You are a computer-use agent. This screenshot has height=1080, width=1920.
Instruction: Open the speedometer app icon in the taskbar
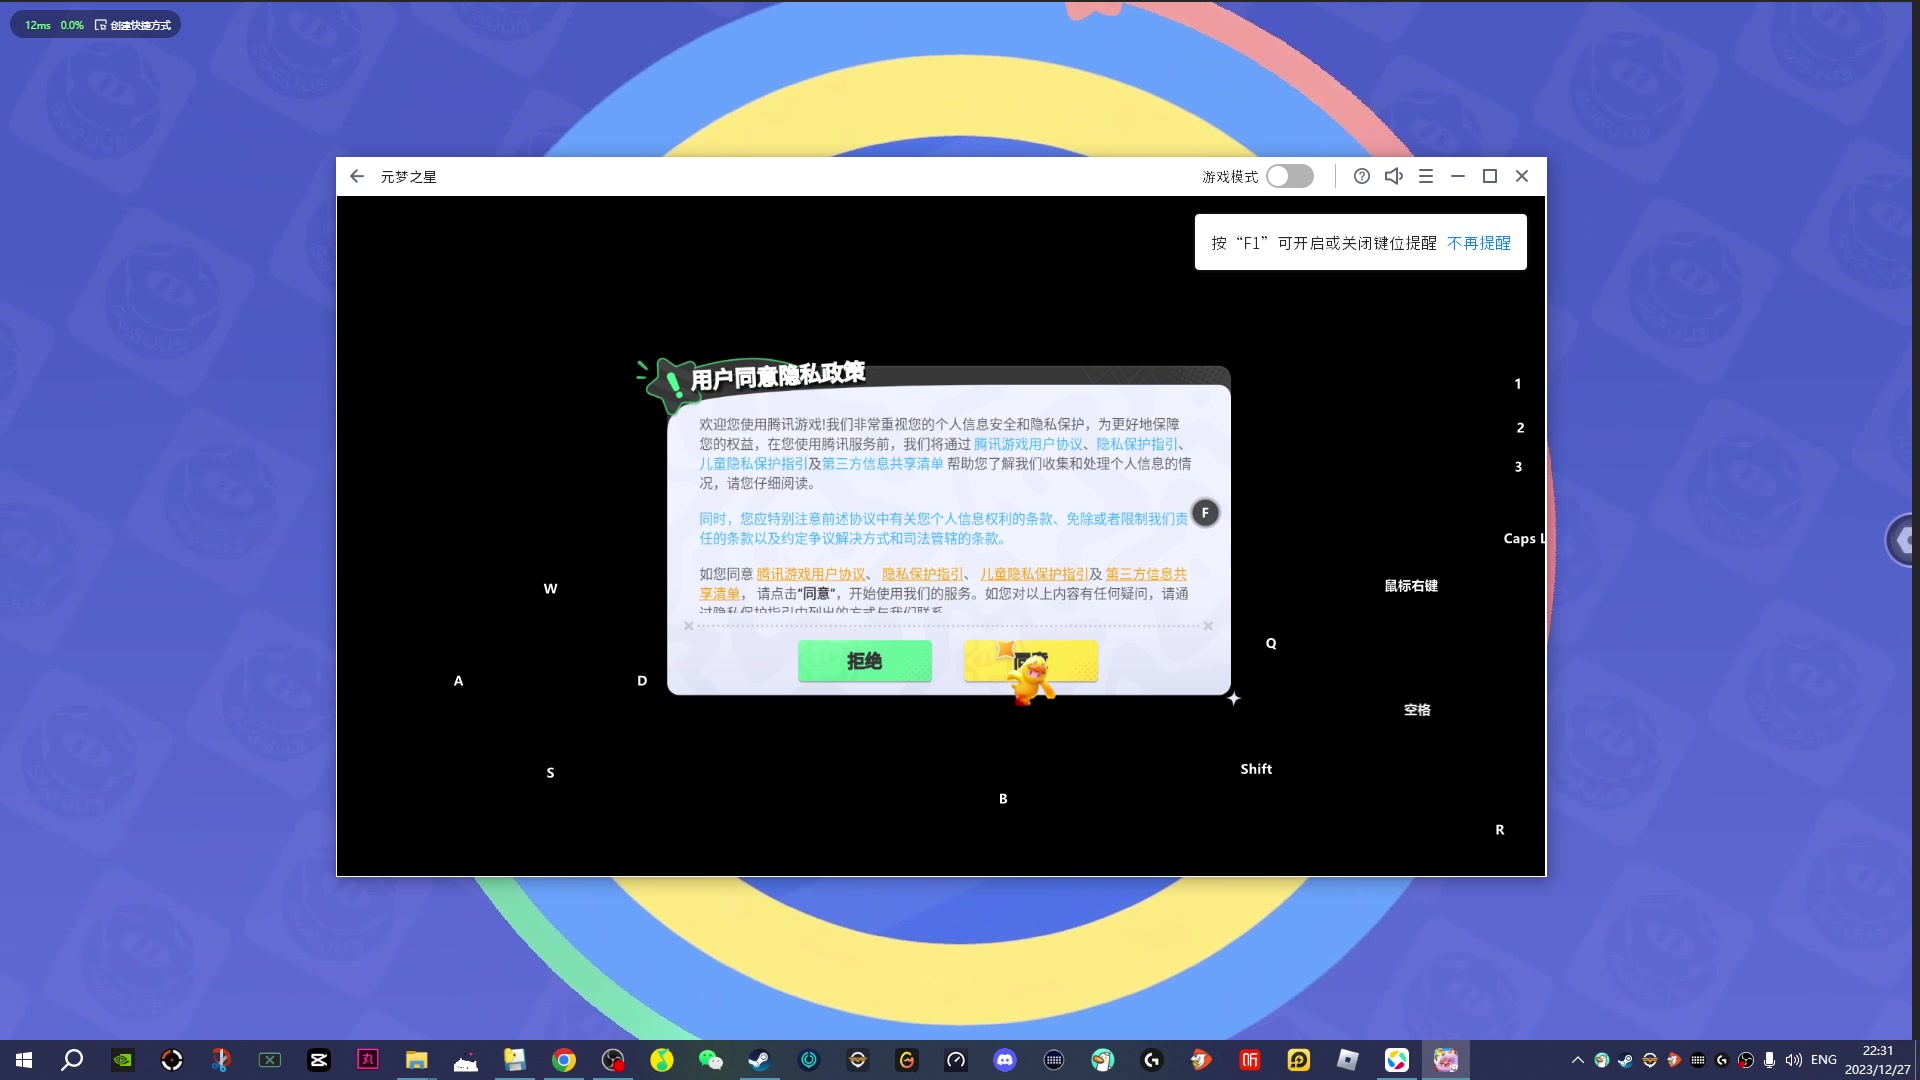coord(956,1060)
